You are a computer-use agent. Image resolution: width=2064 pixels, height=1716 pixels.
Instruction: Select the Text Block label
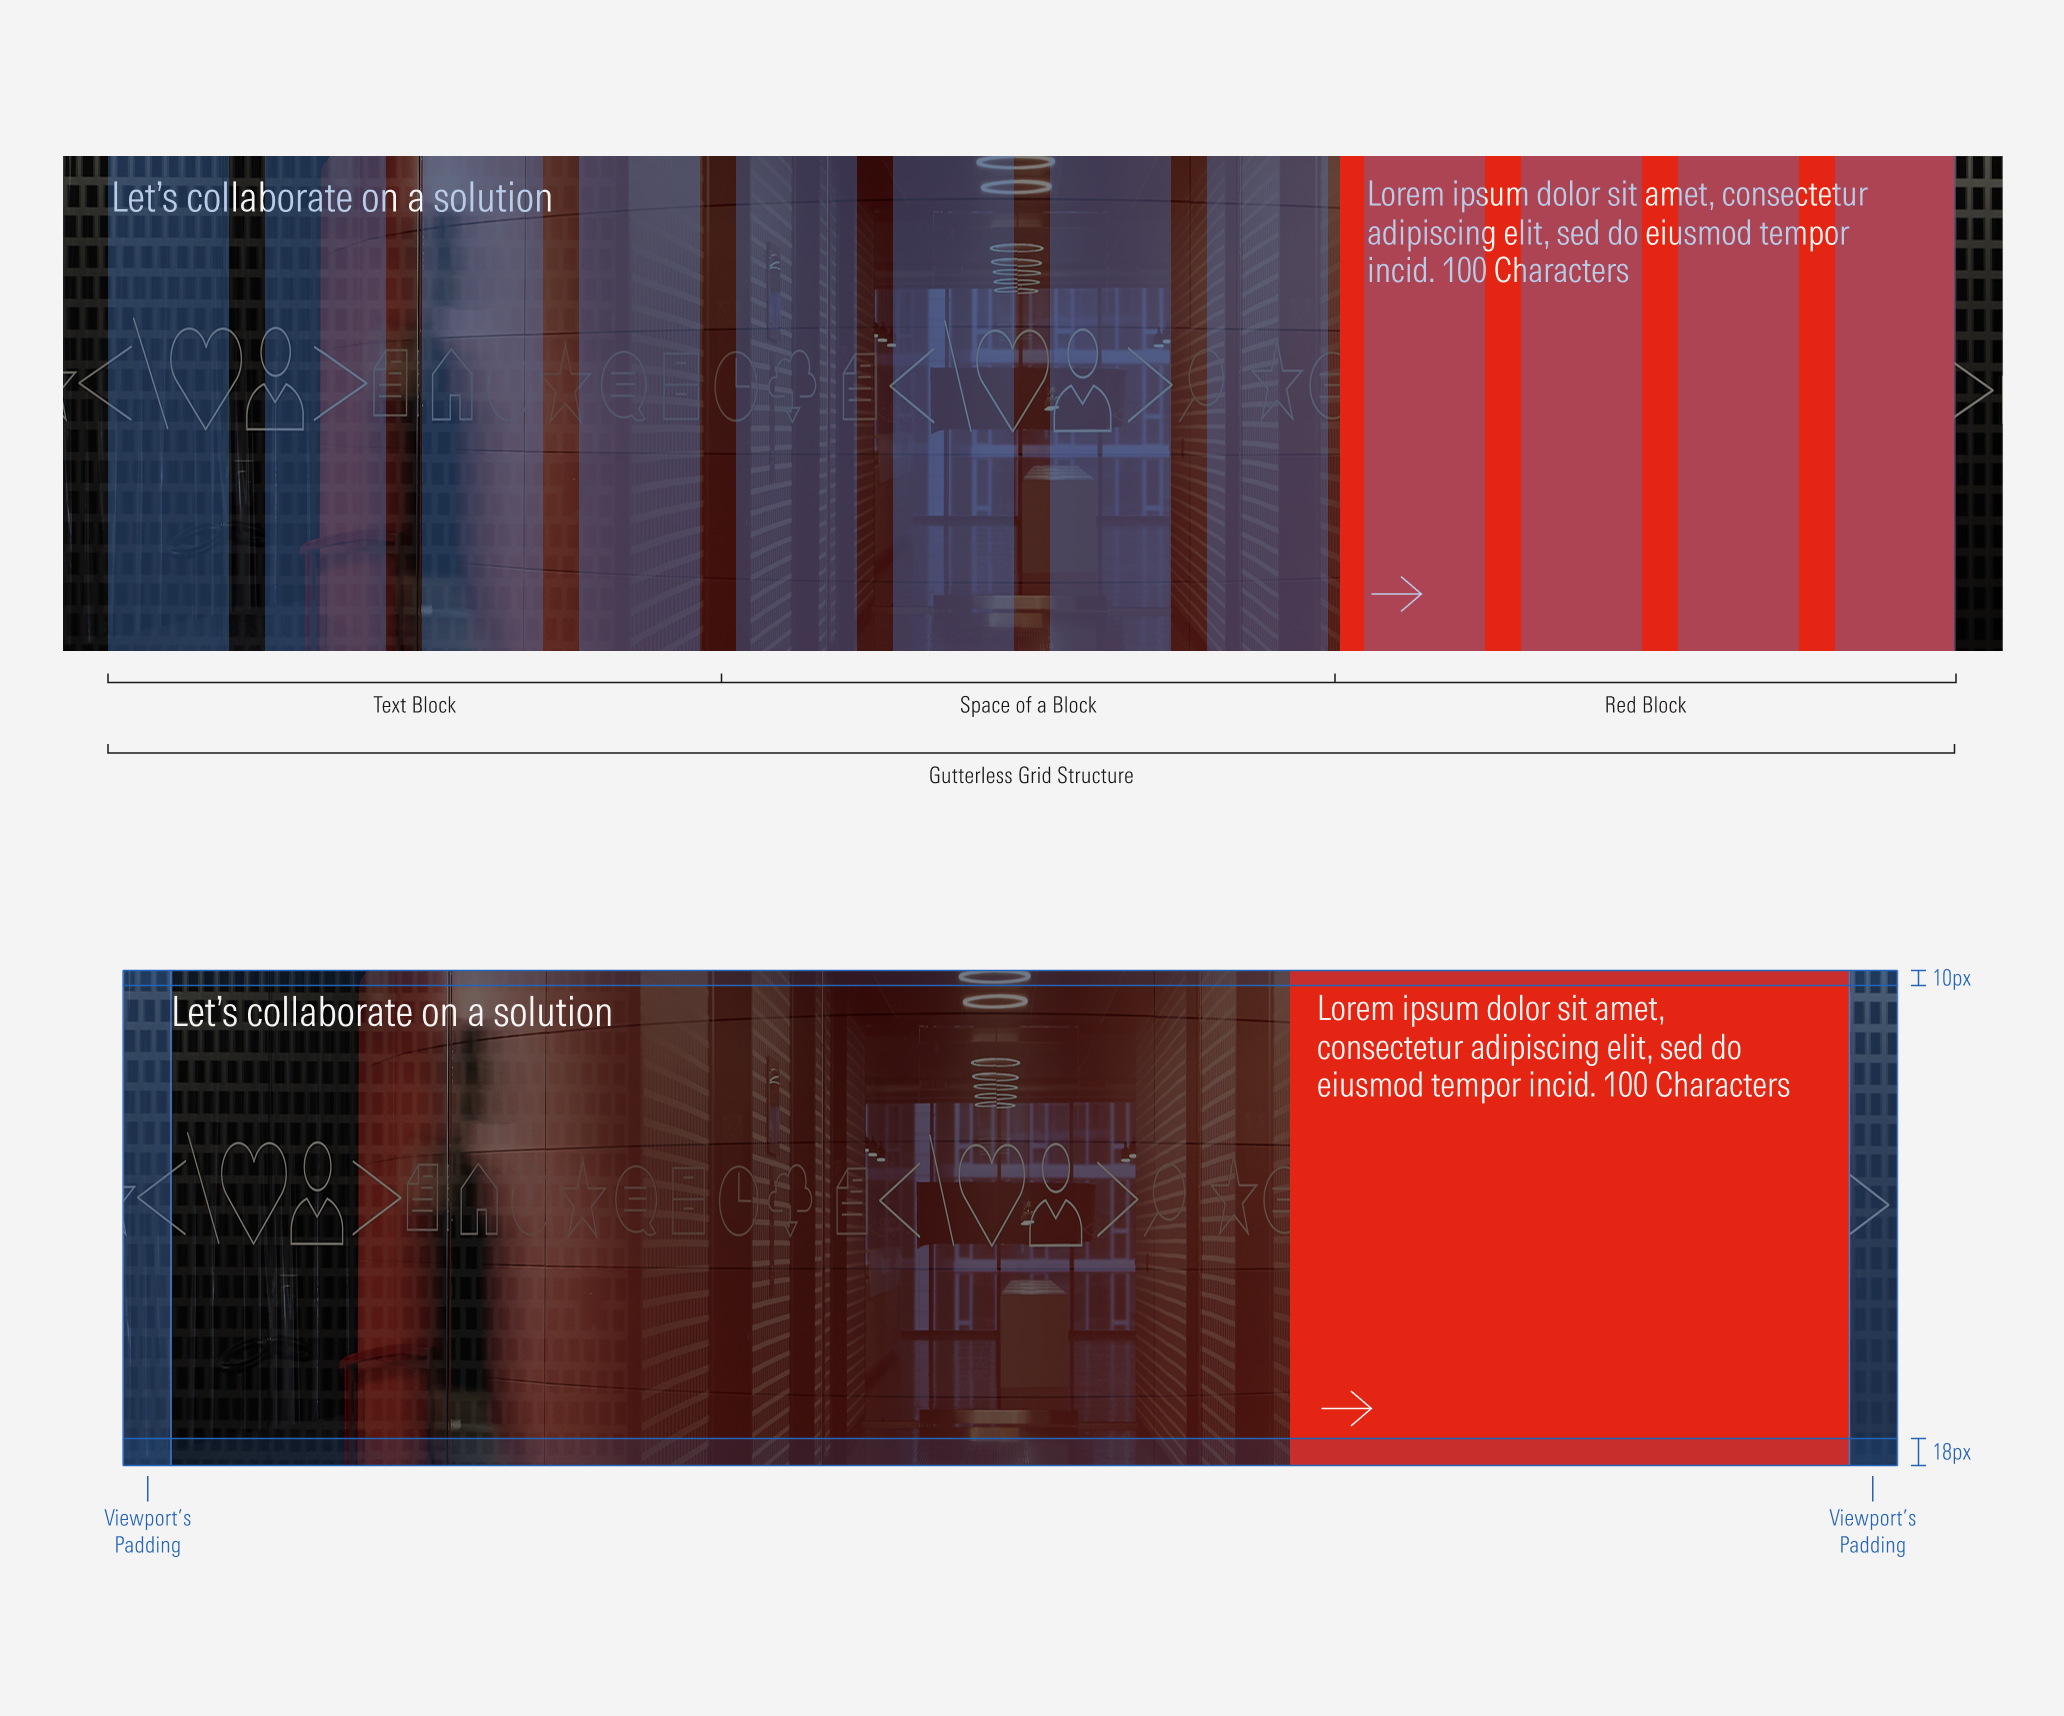coord(413,705)
